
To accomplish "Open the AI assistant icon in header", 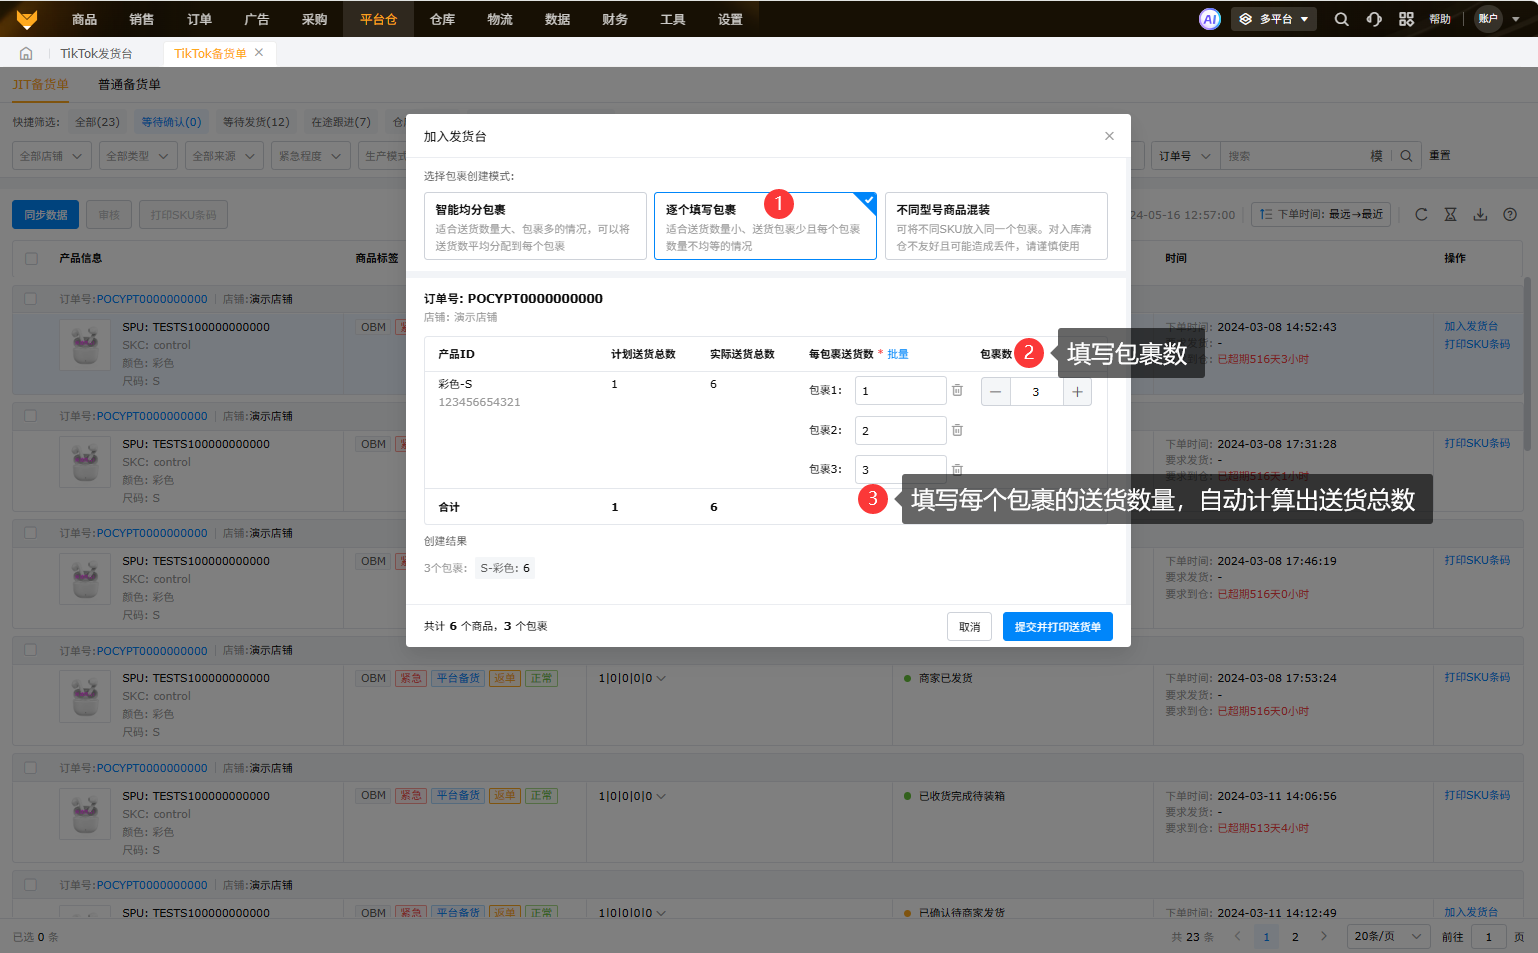I will pyautogui.click(x=1210, y=19).
